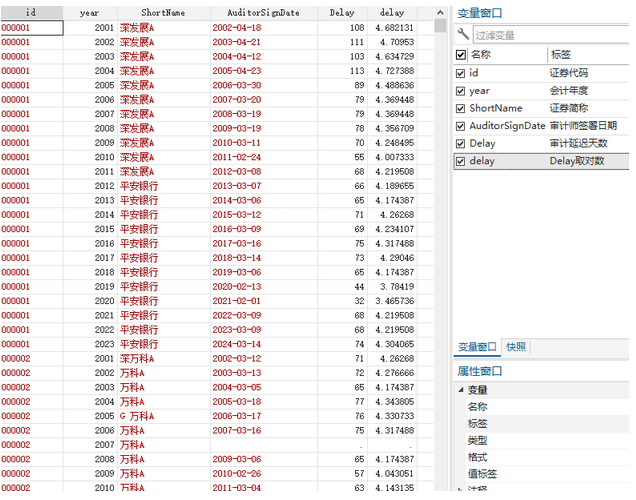Viewport: 636px width, 500px height.
Task: Toggle the AuditorSignDate variable checkbox
Action: [x=460, y=126]
